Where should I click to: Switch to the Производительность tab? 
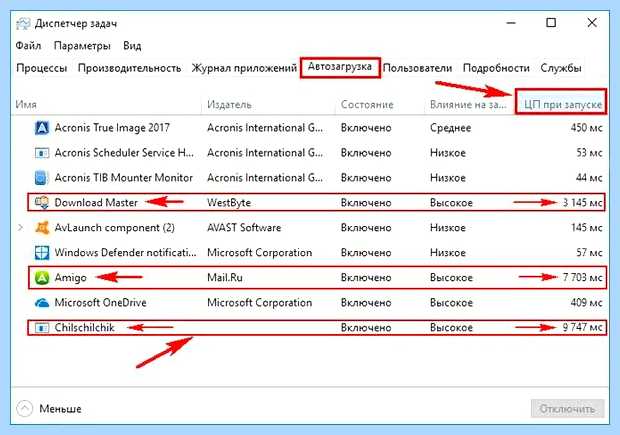point(129,68)
